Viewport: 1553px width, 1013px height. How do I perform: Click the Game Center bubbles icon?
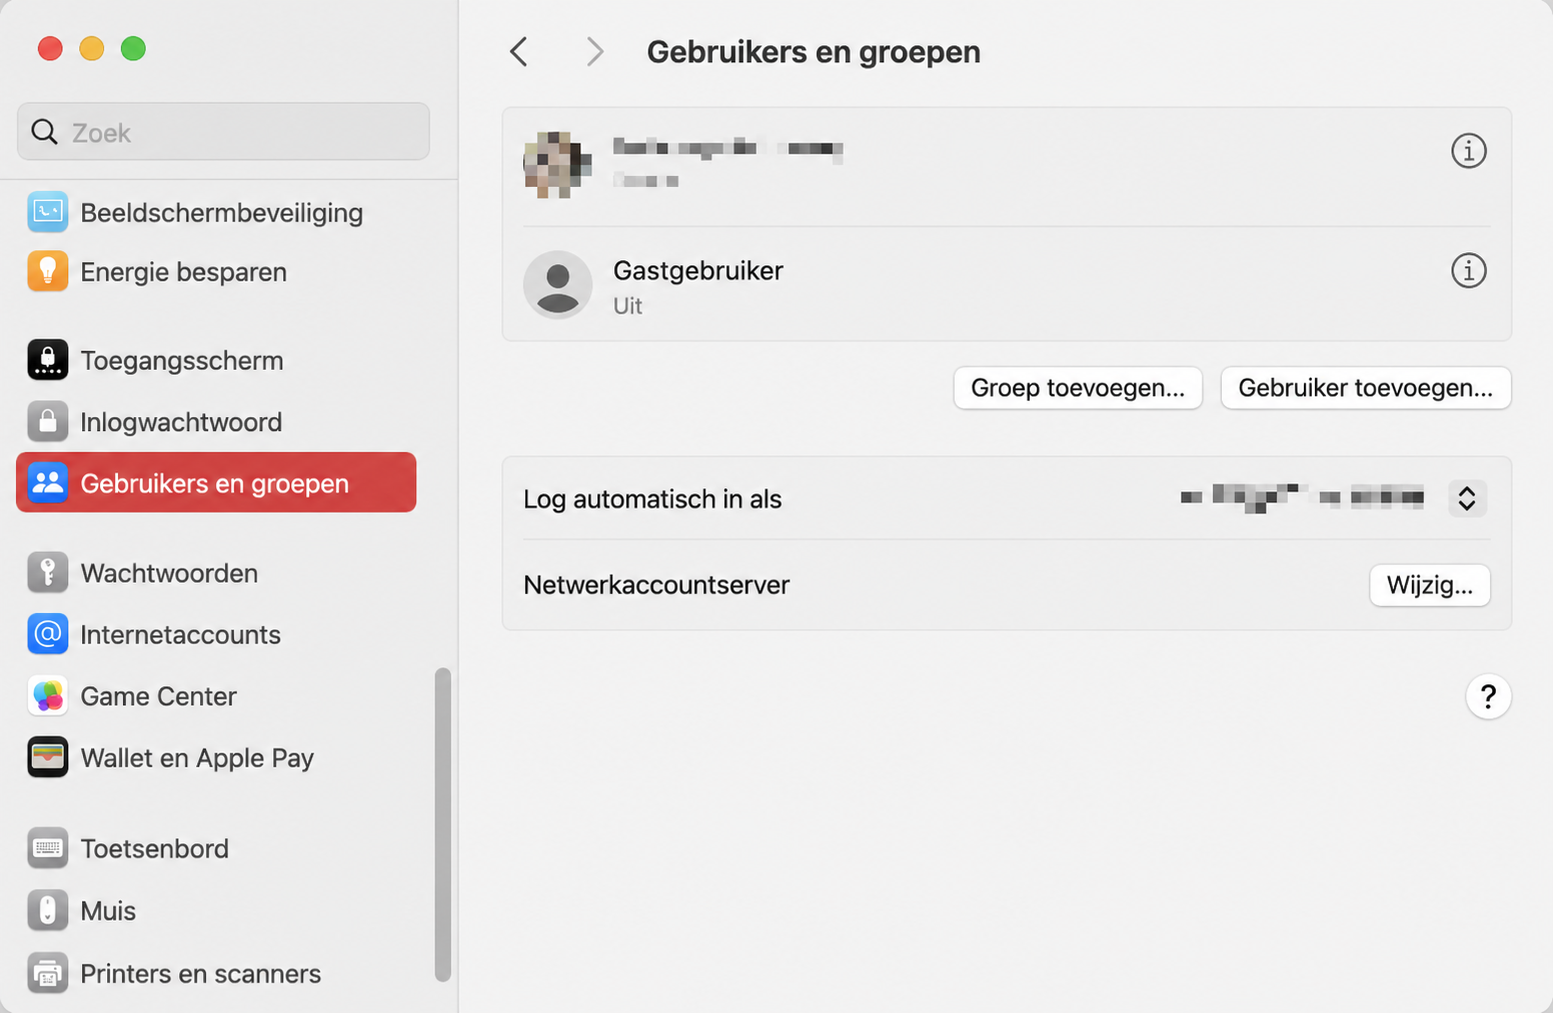click(x=48, y=696)
